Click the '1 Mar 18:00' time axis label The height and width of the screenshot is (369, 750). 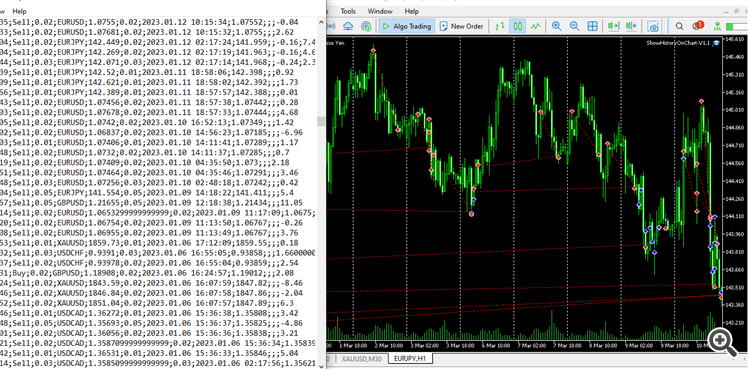point(353,346)
